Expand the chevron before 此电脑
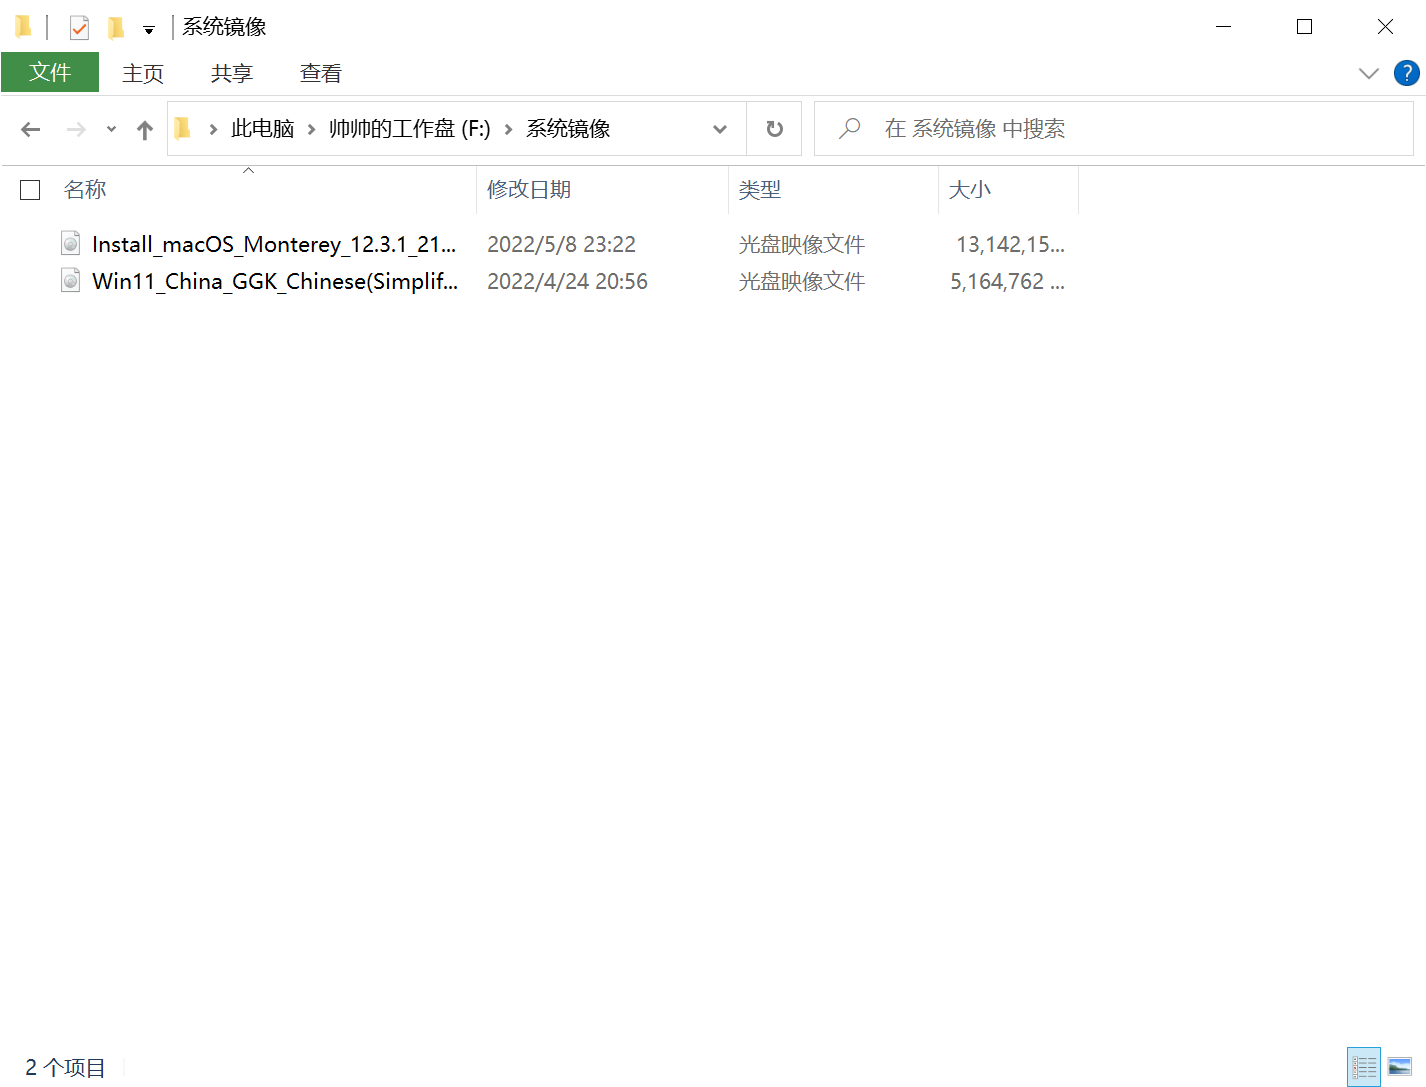 [x=213, y=129]
